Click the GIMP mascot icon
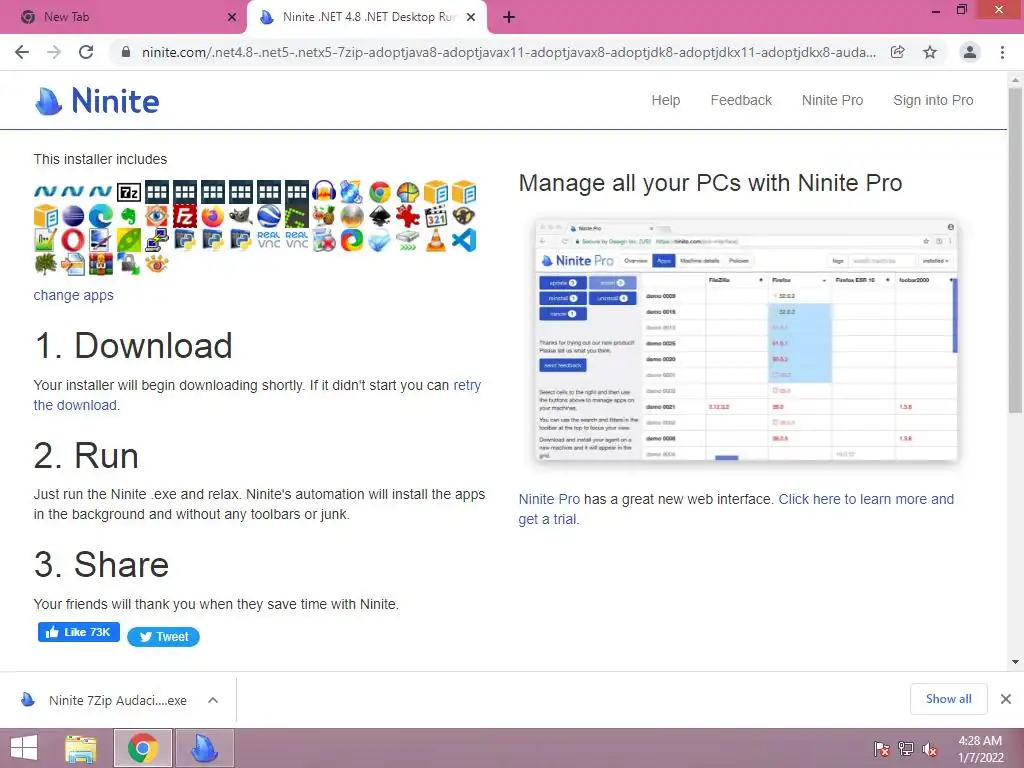Screen dimensions: 1024x768 point(240,216)
